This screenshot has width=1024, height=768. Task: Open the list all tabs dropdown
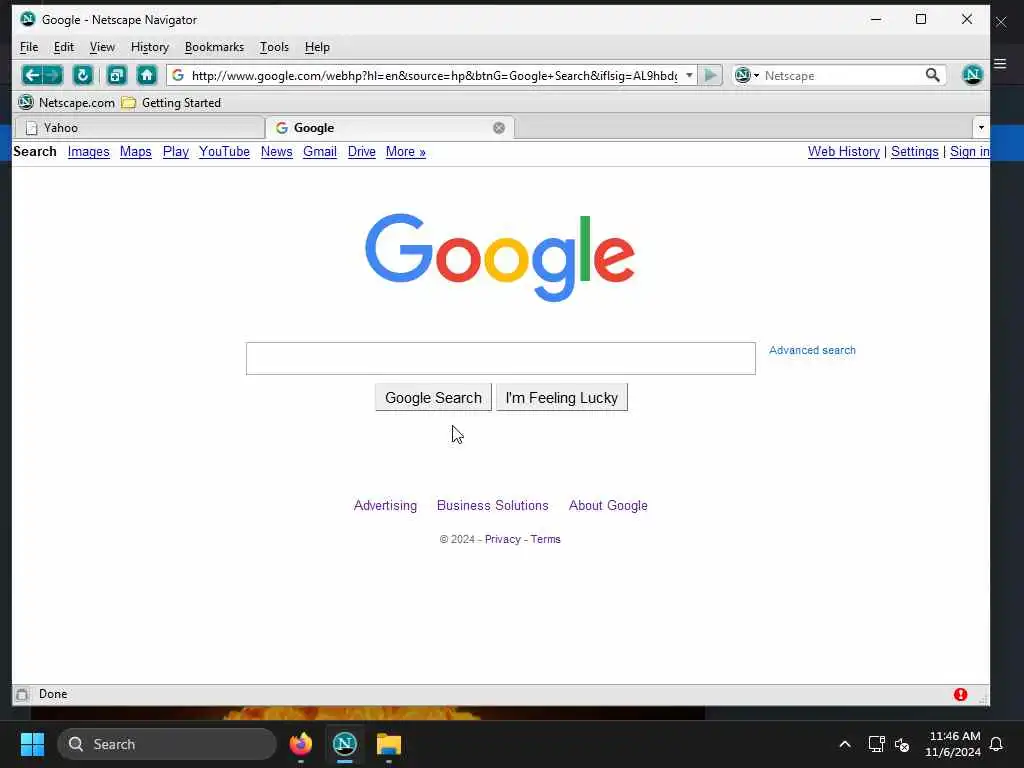(981, 127)
